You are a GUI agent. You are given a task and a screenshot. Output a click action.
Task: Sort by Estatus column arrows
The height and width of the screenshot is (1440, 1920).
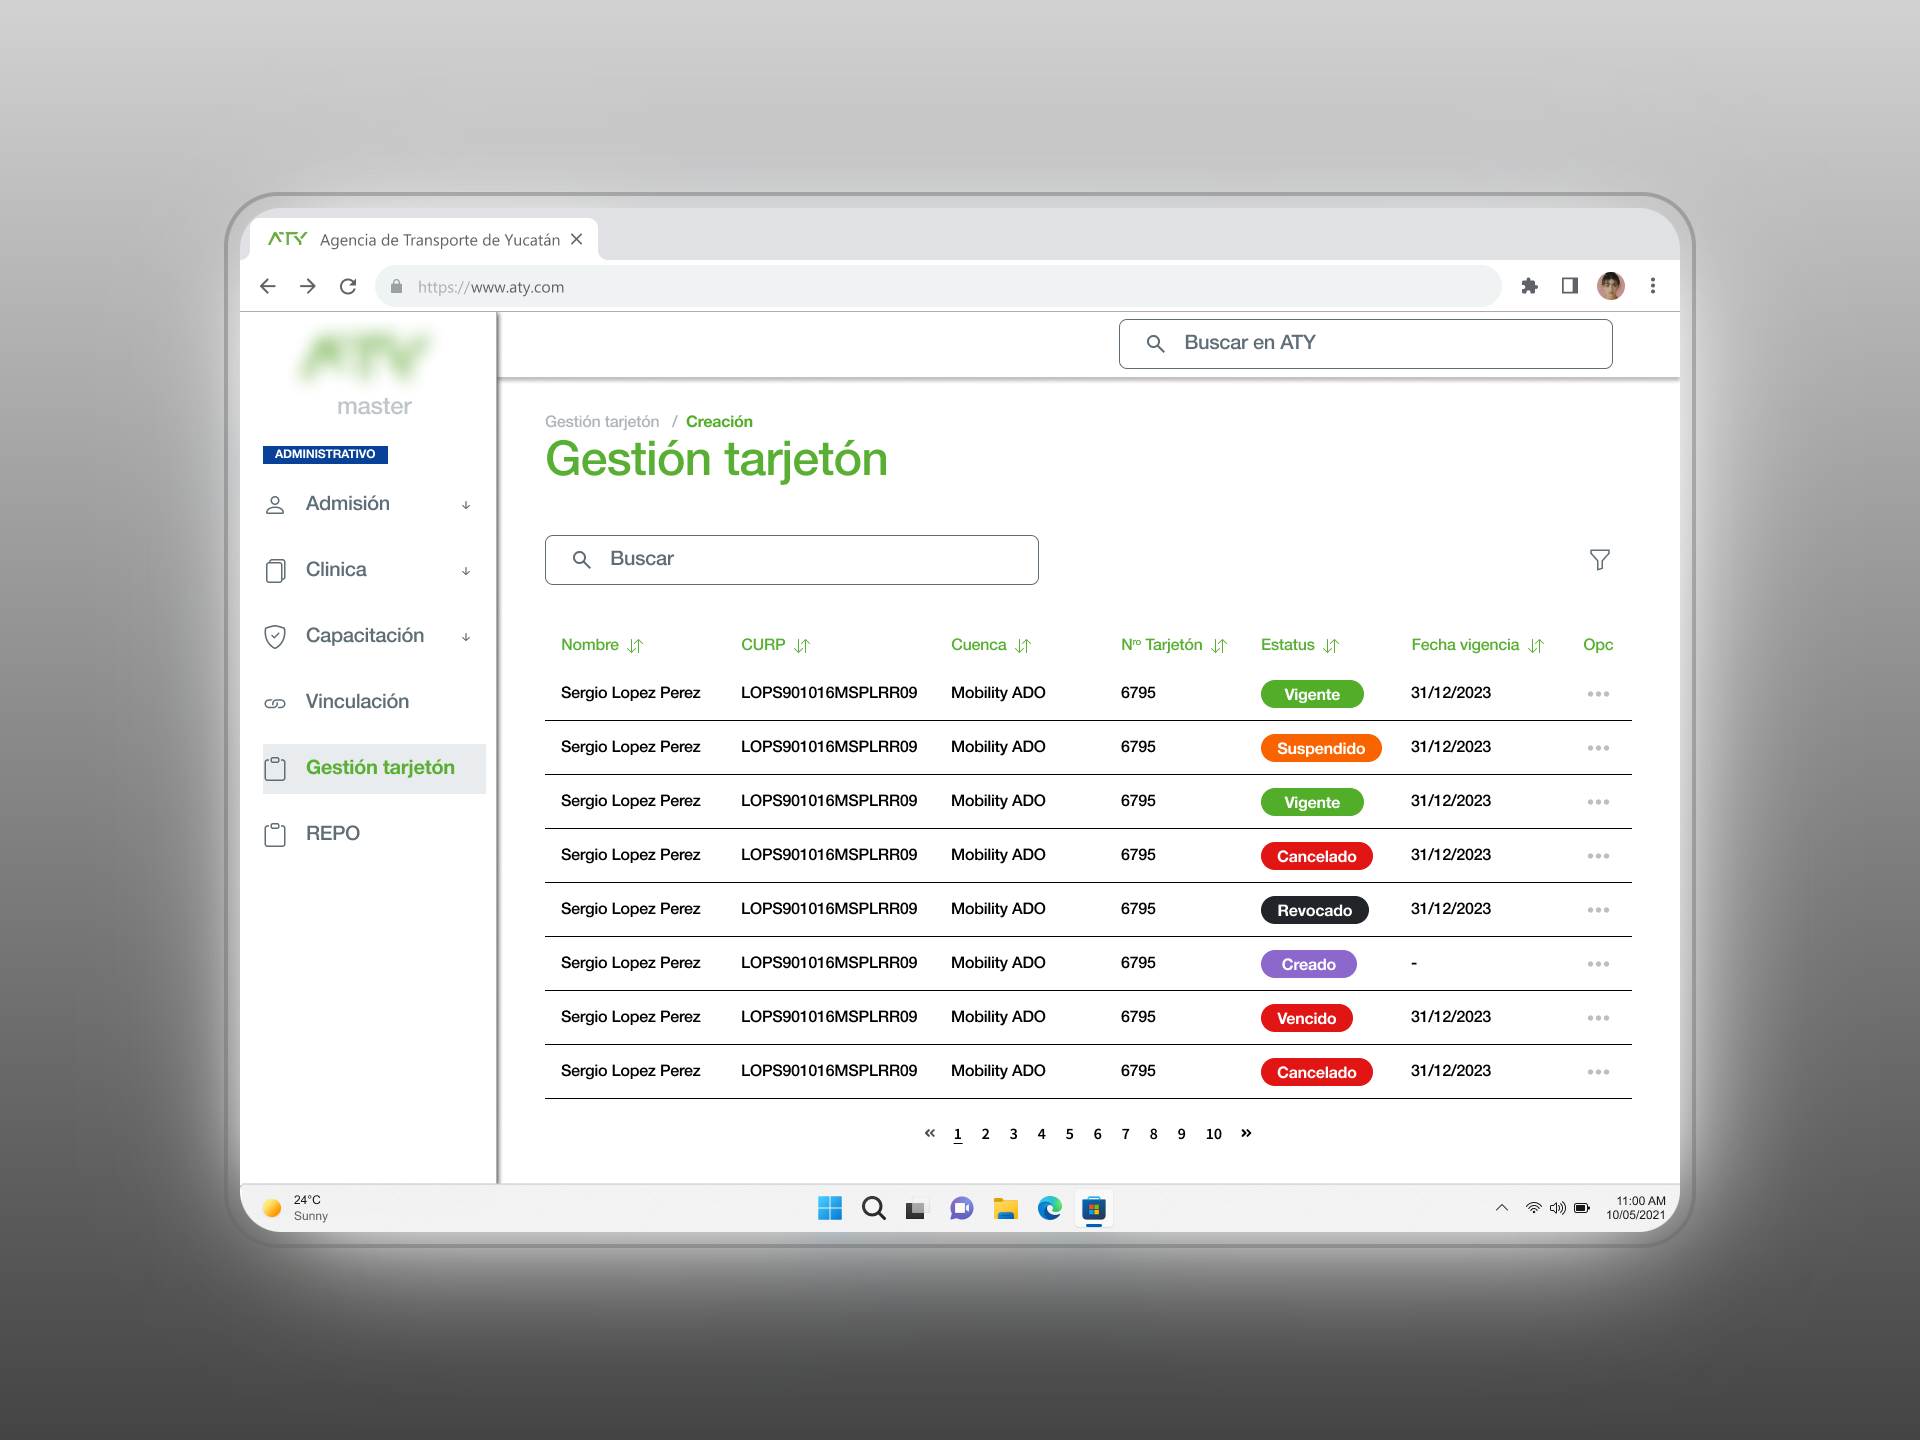(1331, 646)
